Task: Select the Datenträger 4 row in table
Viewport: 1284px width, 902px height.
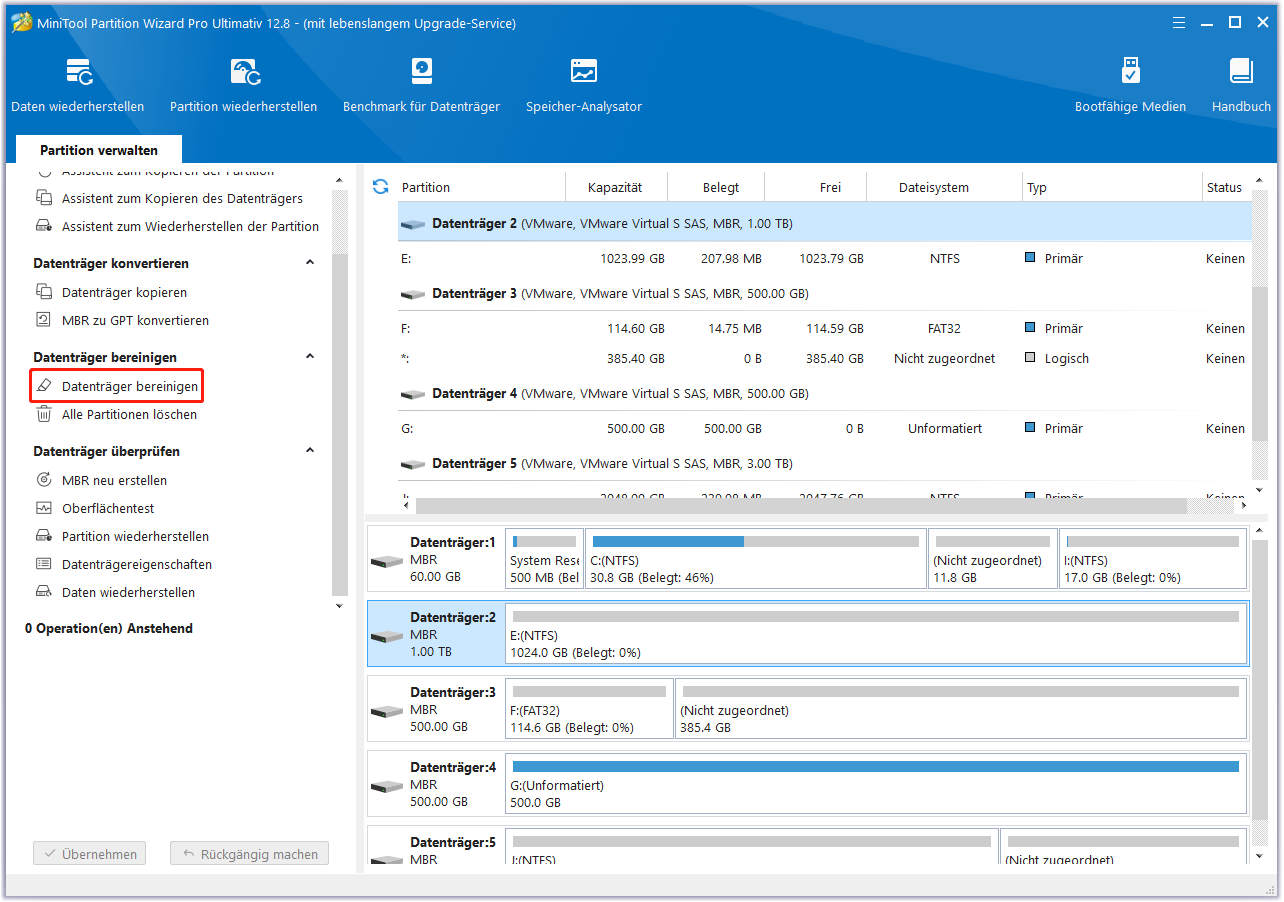Action: point(824,394)
